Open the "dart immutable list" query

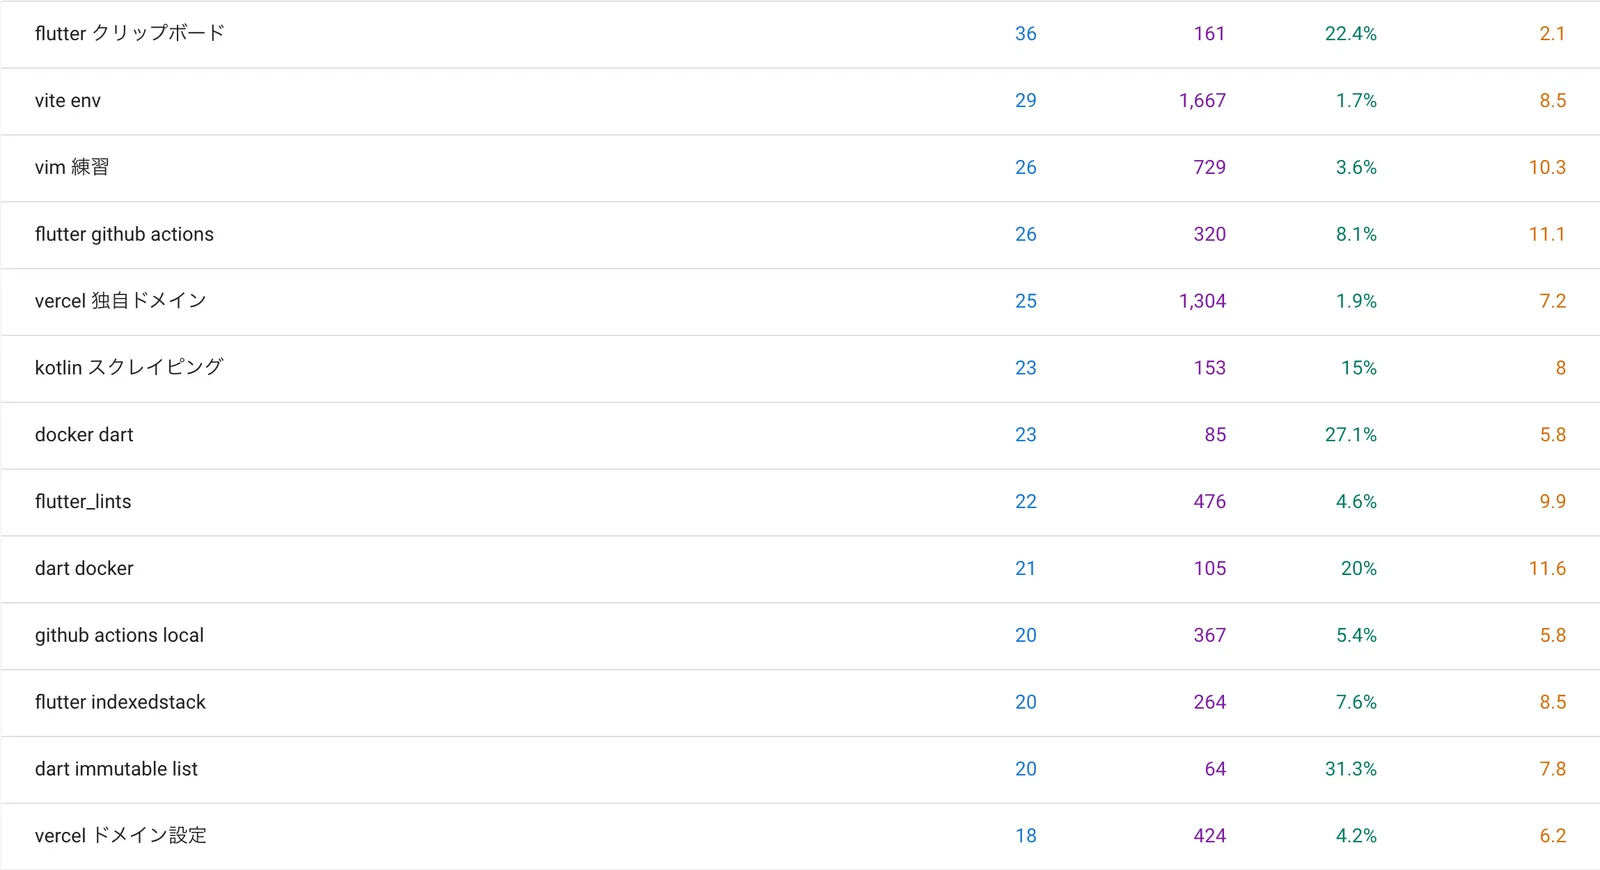tap(116, 769)
